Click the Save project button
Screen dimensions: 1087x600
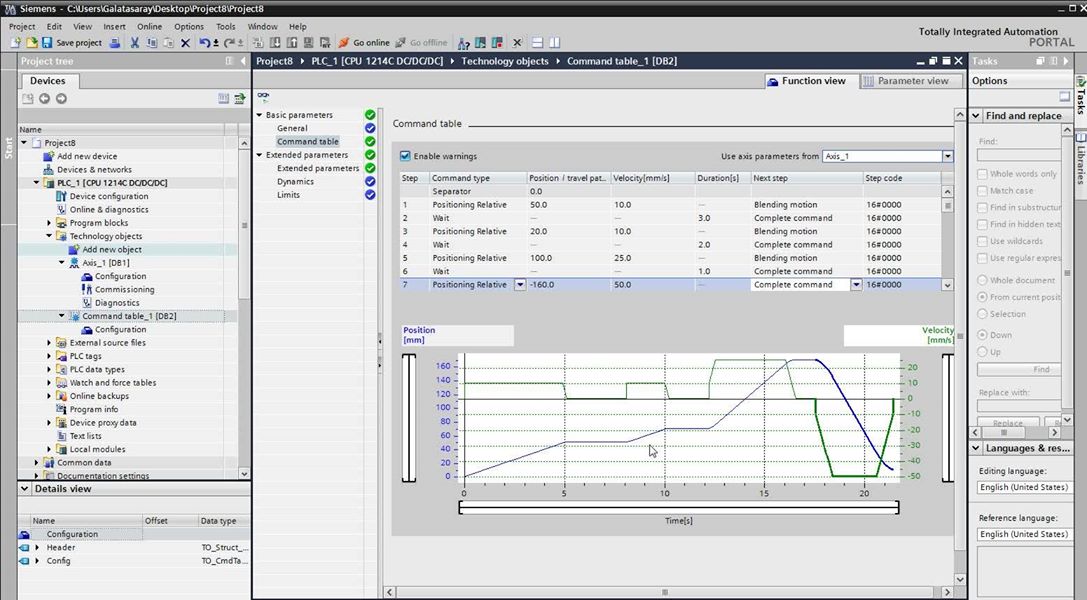(x=72, y=43)
